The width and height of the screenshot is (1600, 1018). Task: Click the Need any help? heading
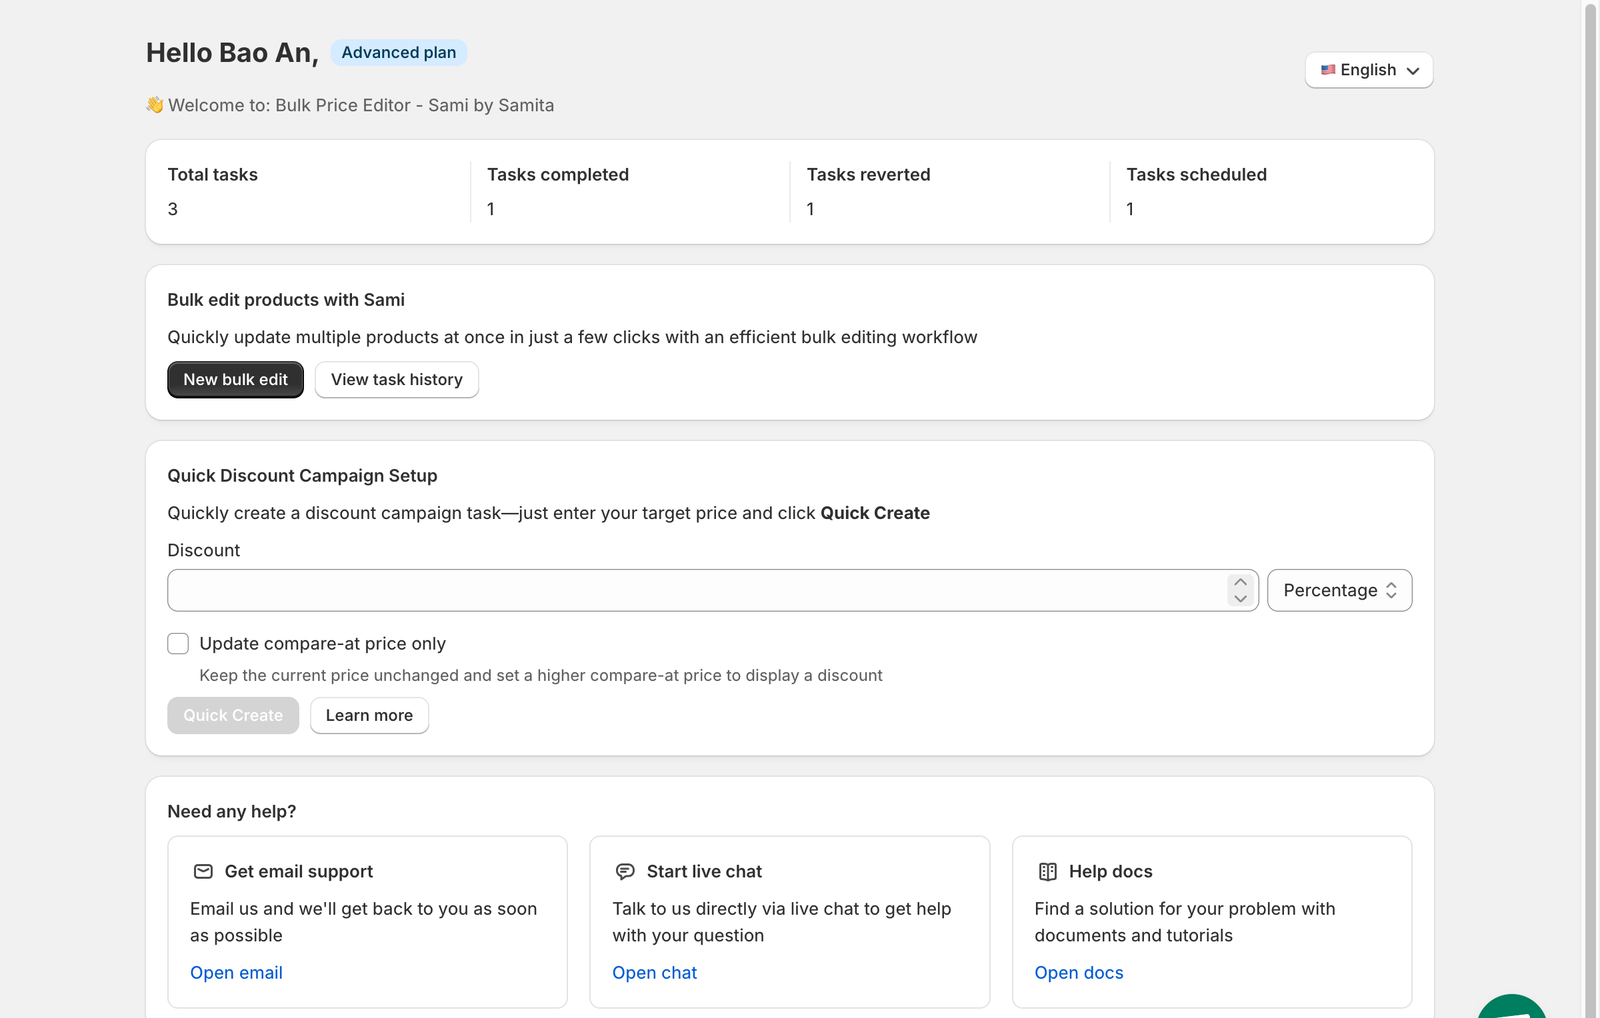(x=232, y=812)
